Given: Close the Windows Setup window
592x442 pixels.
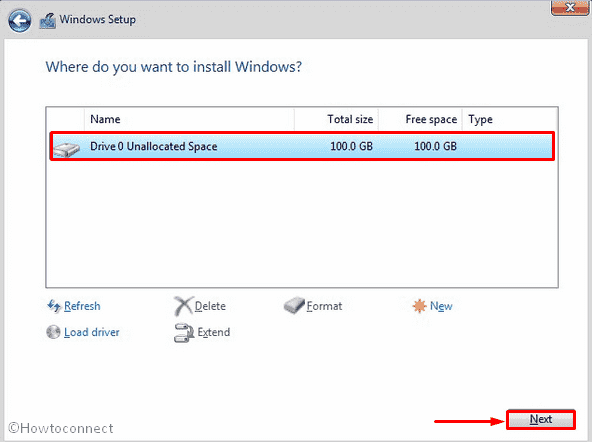Looking at the screenshot, I should click(x=569, y=8).
